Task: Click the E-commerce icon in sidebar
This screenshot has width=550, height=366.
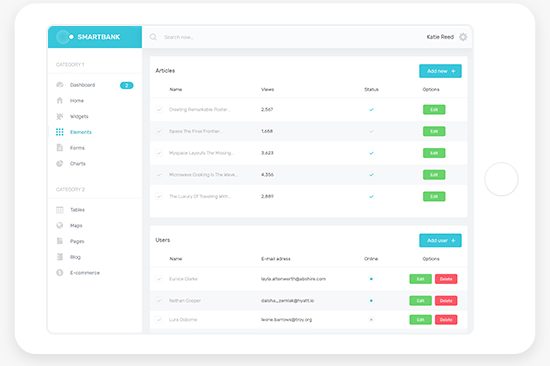Action: click(x=60, y=273)
